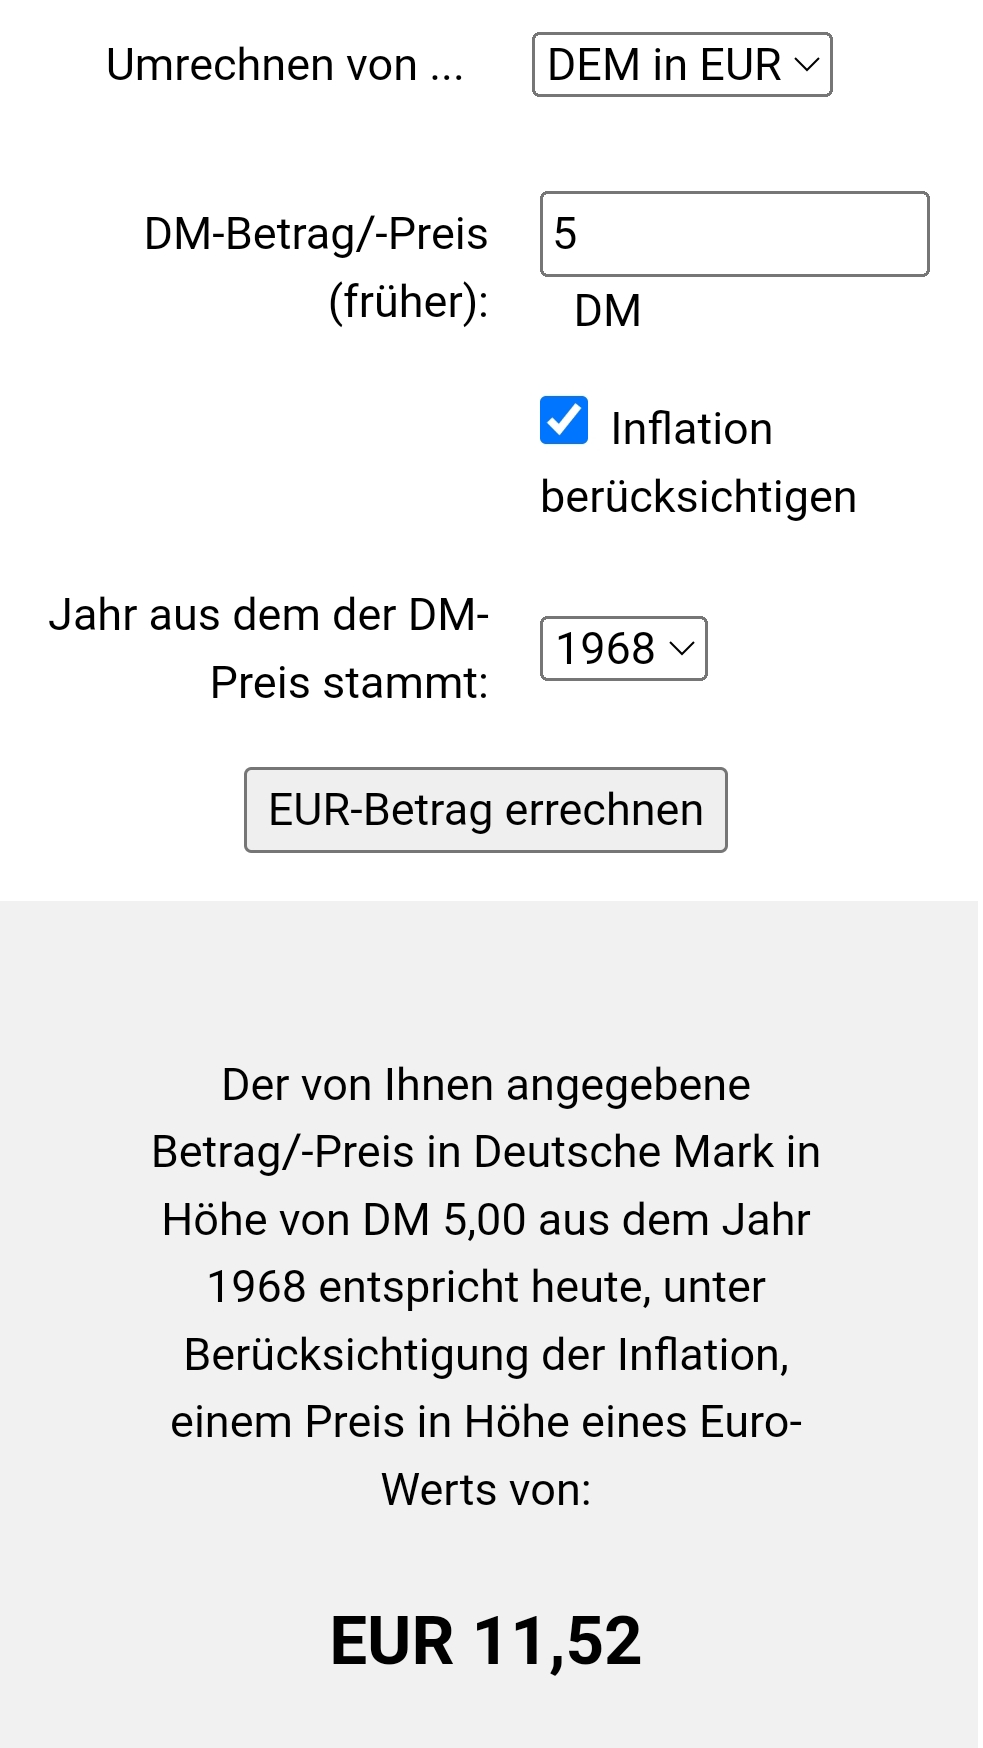
Task: Click the 'DM' unit text below the amount field
Action: click(x=607, y=311)
